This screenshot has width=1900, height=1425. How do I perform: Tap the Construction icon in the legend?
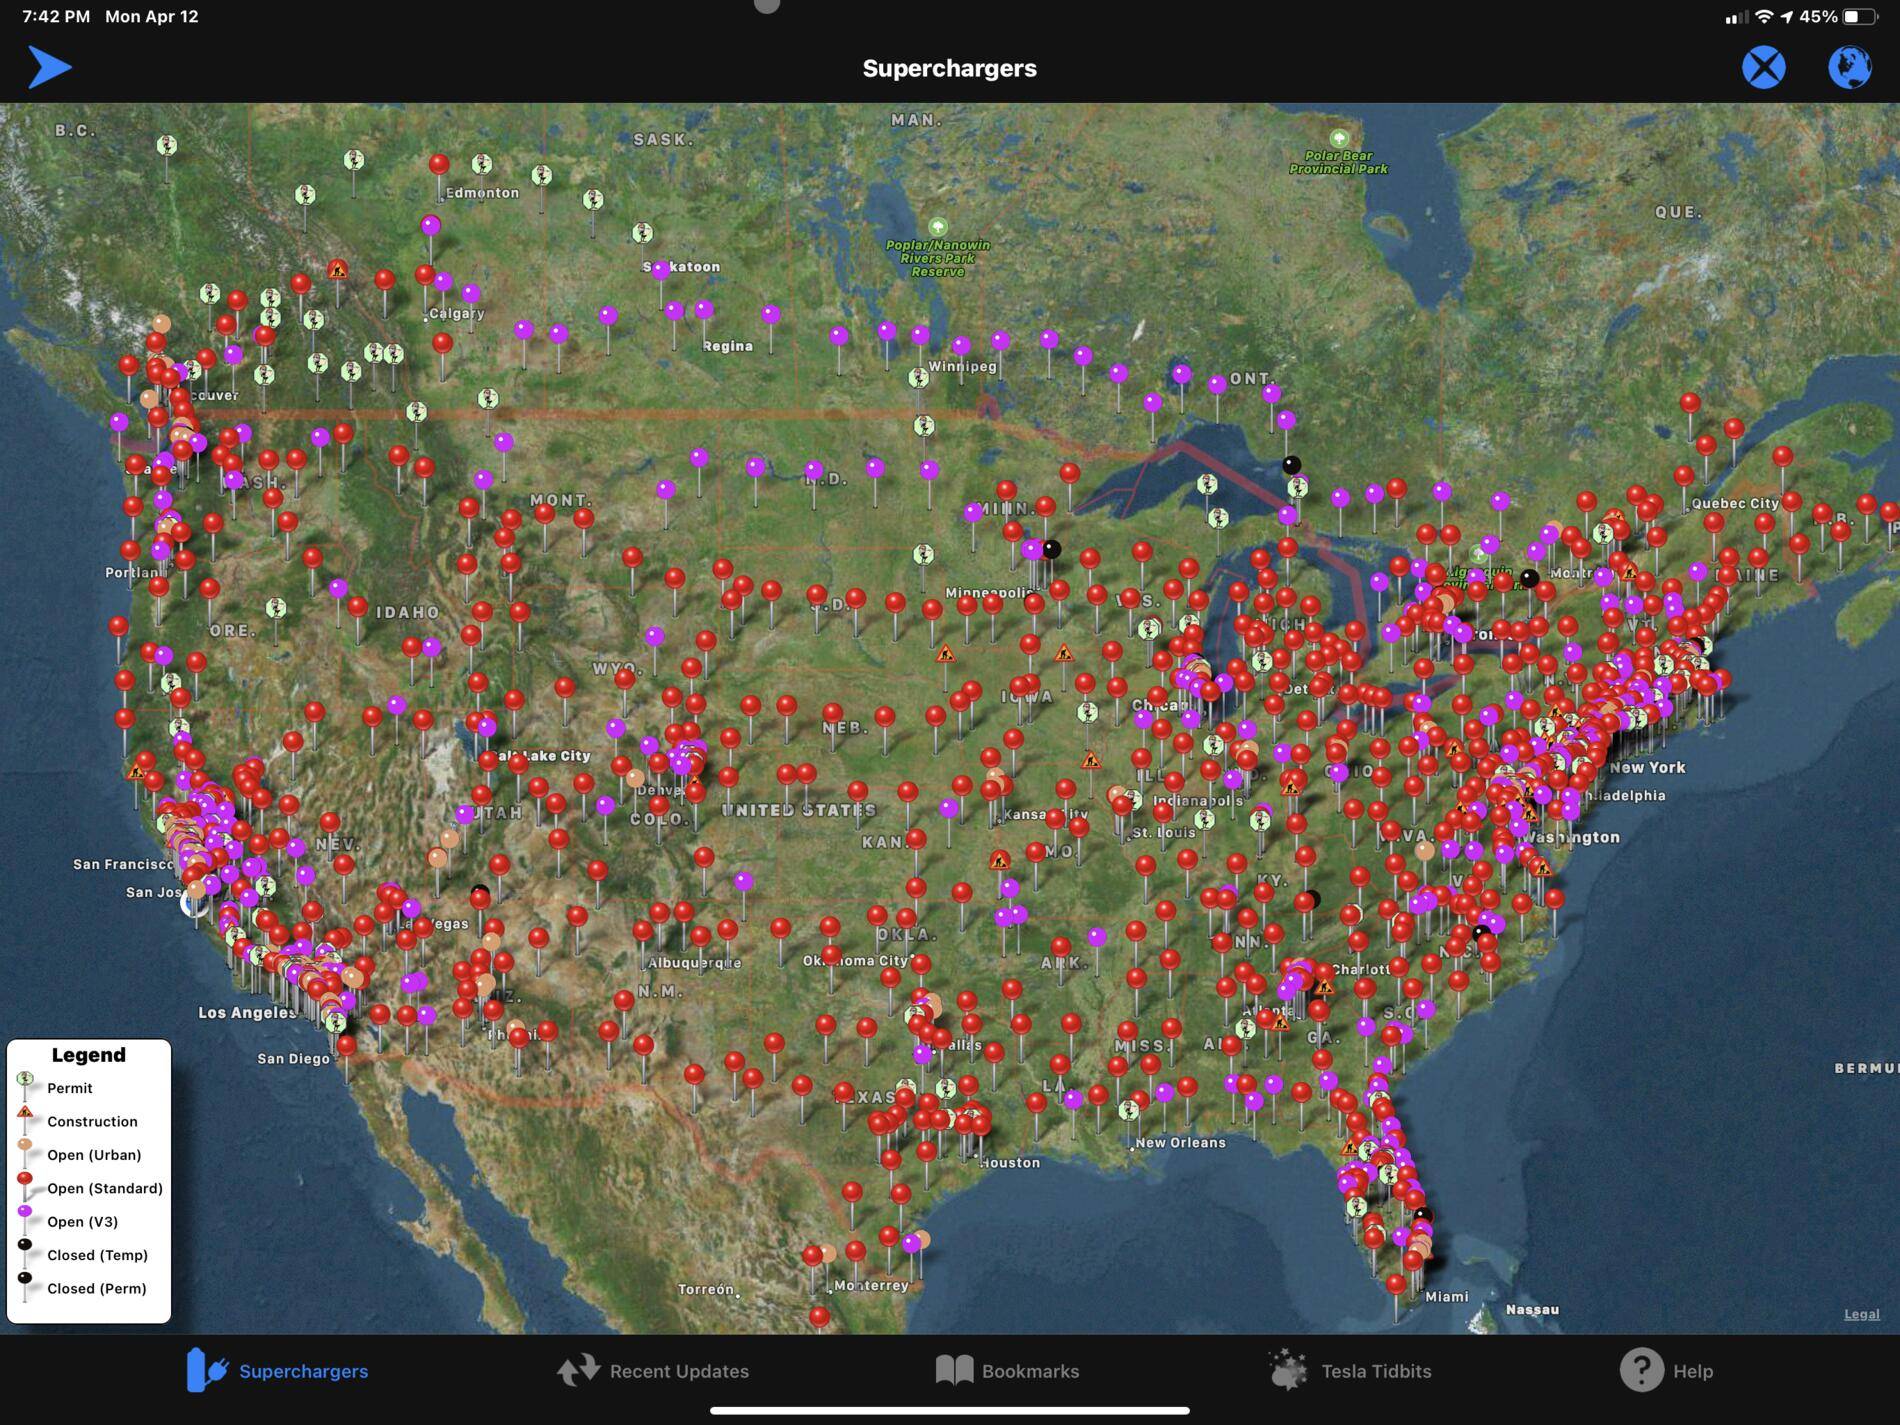25,1114
